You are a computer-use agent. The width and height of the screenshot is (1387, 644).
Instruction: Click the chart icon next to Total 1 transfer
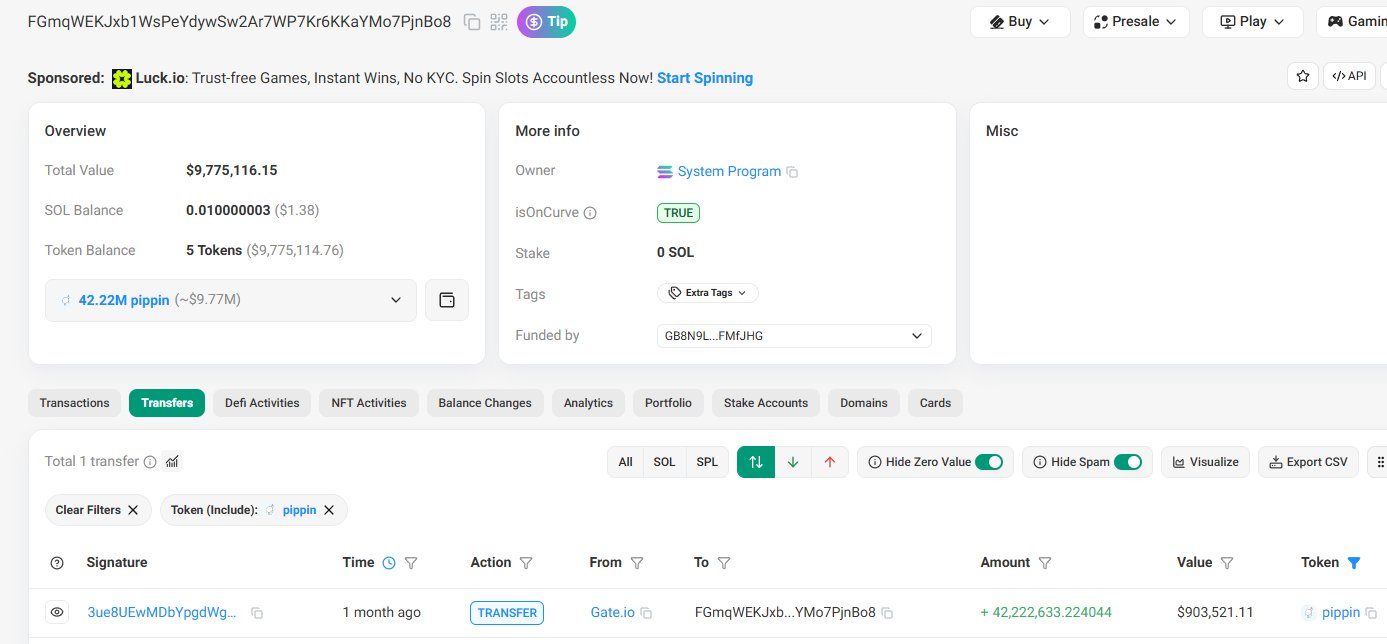pyautogui.click(x=172, y=462)
